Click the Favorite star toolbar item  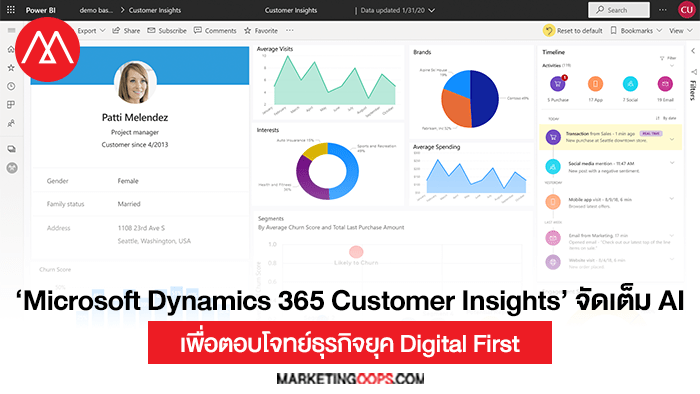pyautogui.click(x=261, y=31)
